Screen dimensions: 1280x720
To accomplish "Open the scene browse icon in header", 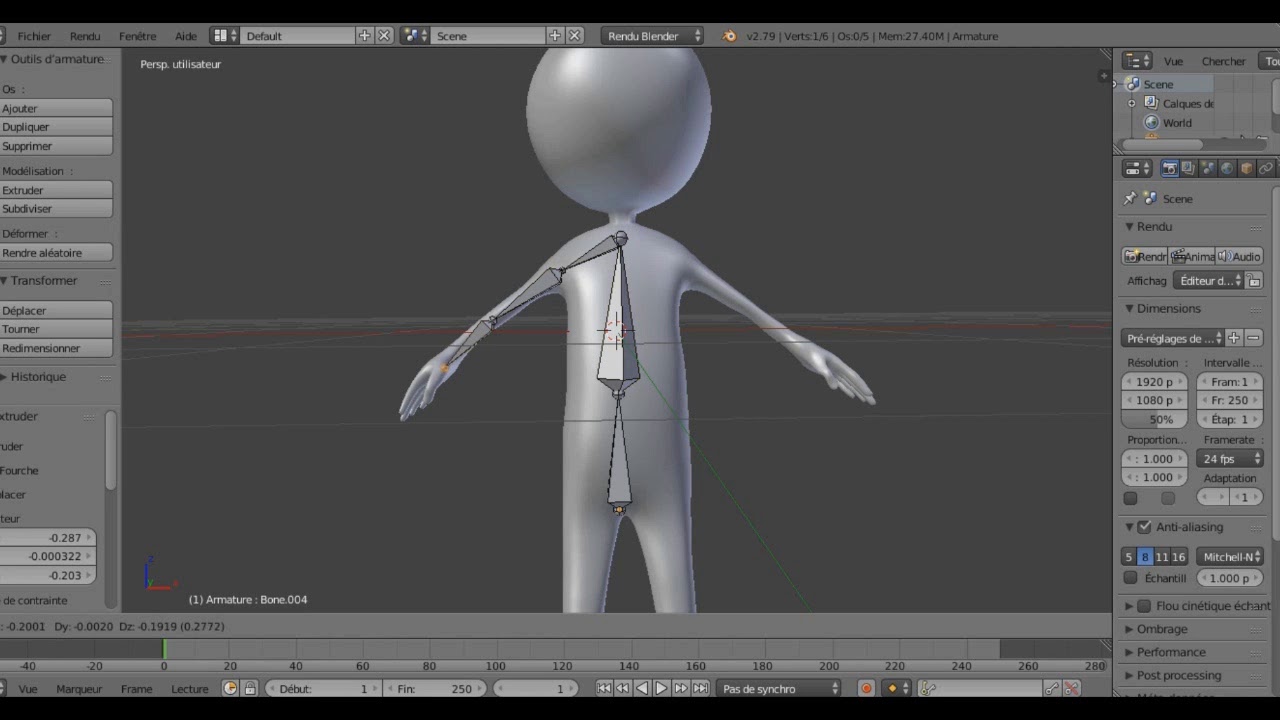I will click(414, 36).
